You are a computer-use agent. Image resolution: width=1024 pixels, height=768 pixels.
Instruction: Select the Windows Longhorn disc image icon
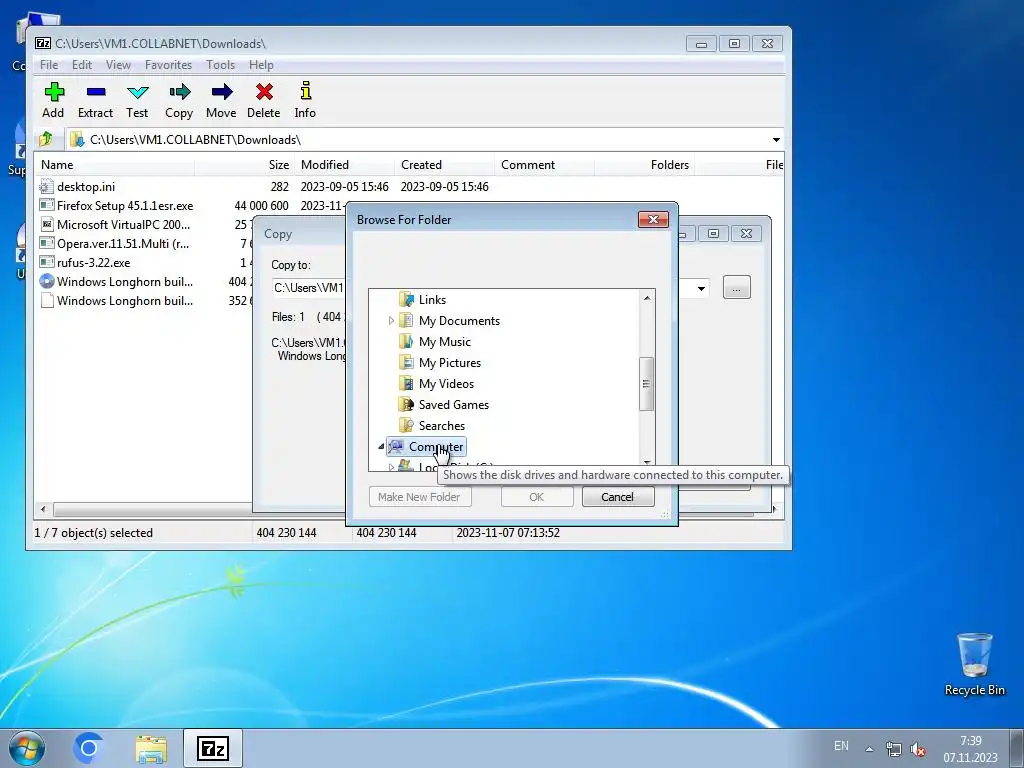tap(46, 281)
